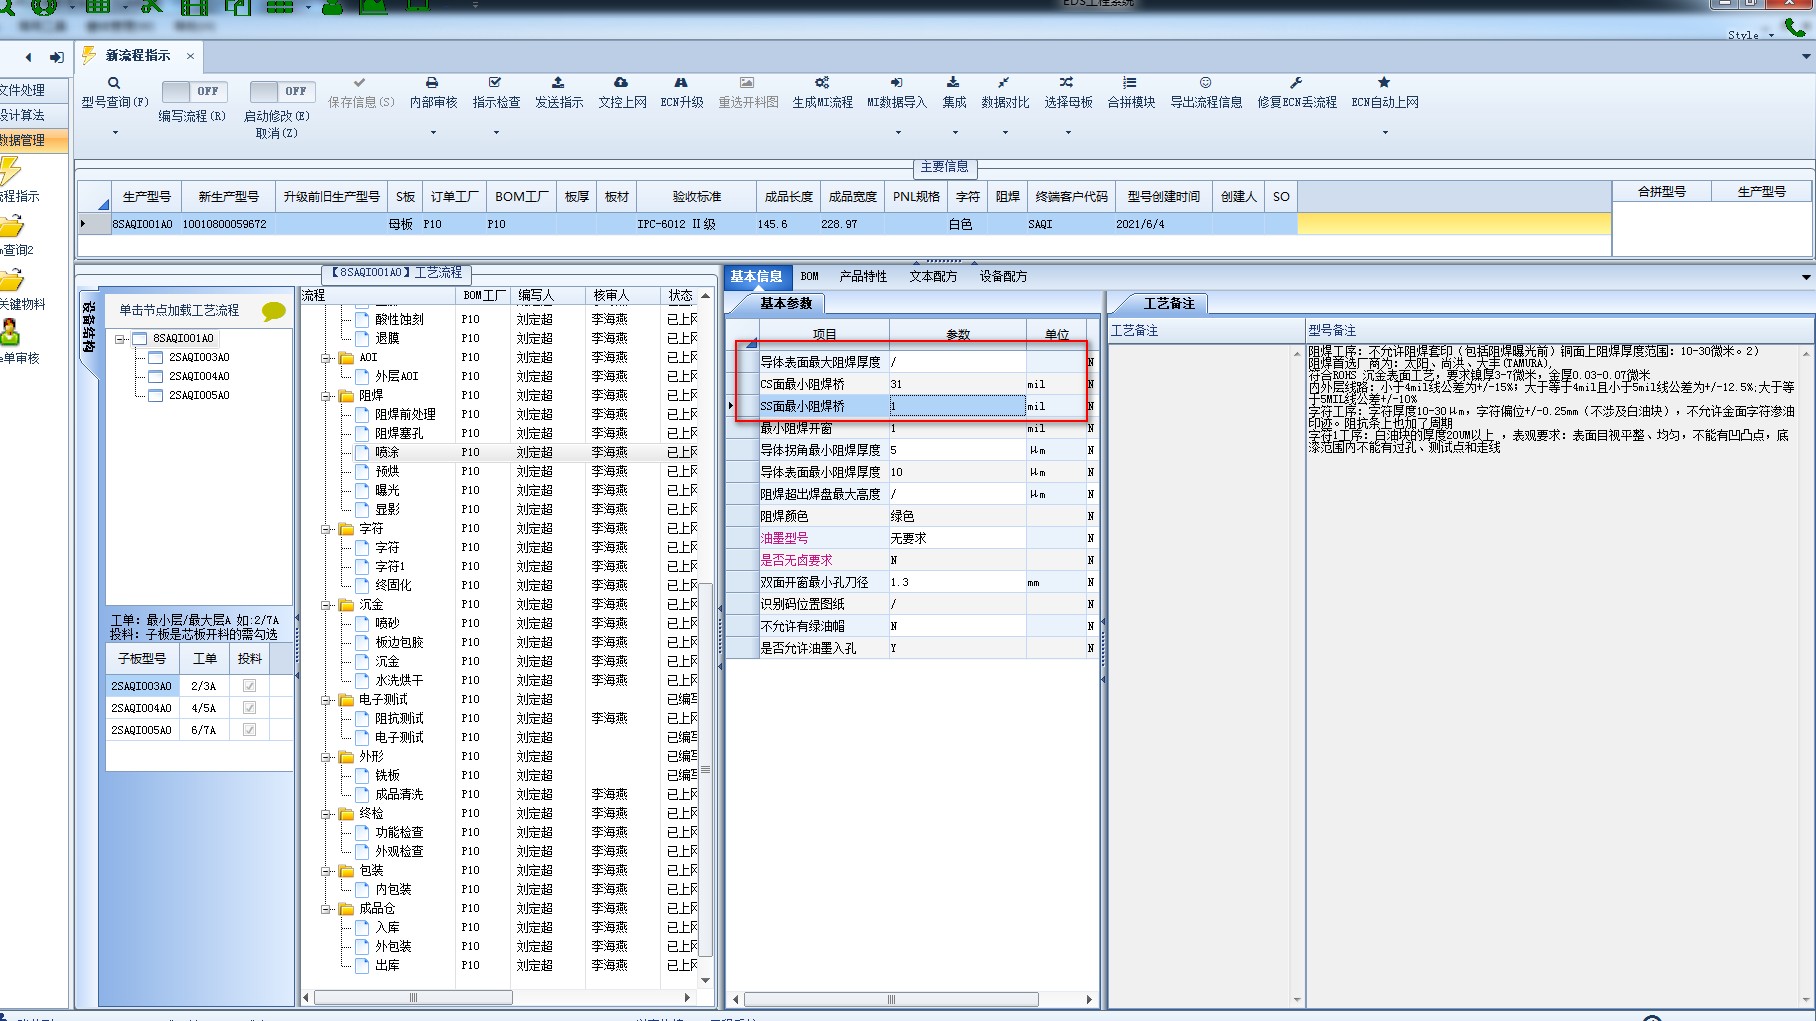Toggle the 启动修改 switch
The image size is (1816, 1021).
282,91
